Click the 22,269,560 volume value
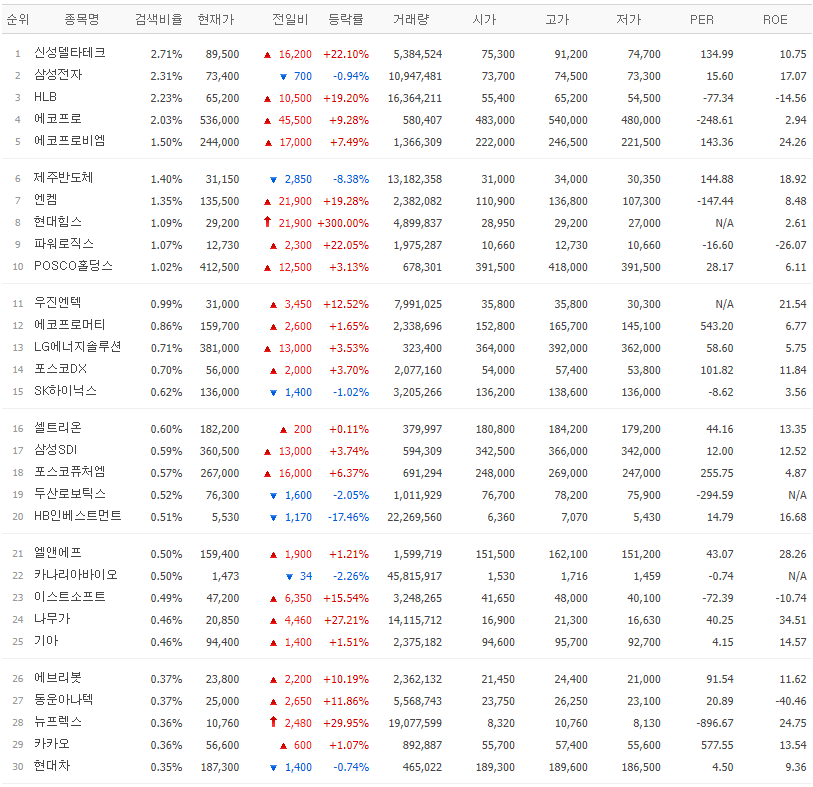Screen dimensions: 813x787 (x=415, y=517)
